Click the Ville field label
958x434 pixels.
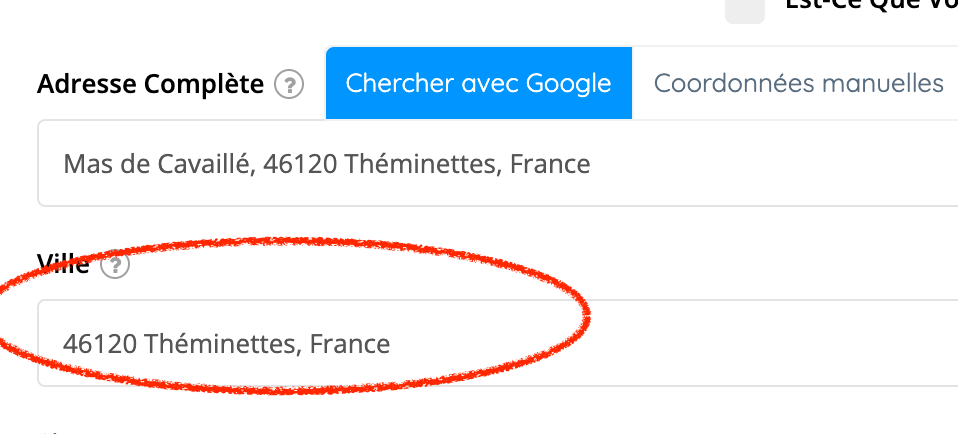pyautogui.click(x=64, y=264)
